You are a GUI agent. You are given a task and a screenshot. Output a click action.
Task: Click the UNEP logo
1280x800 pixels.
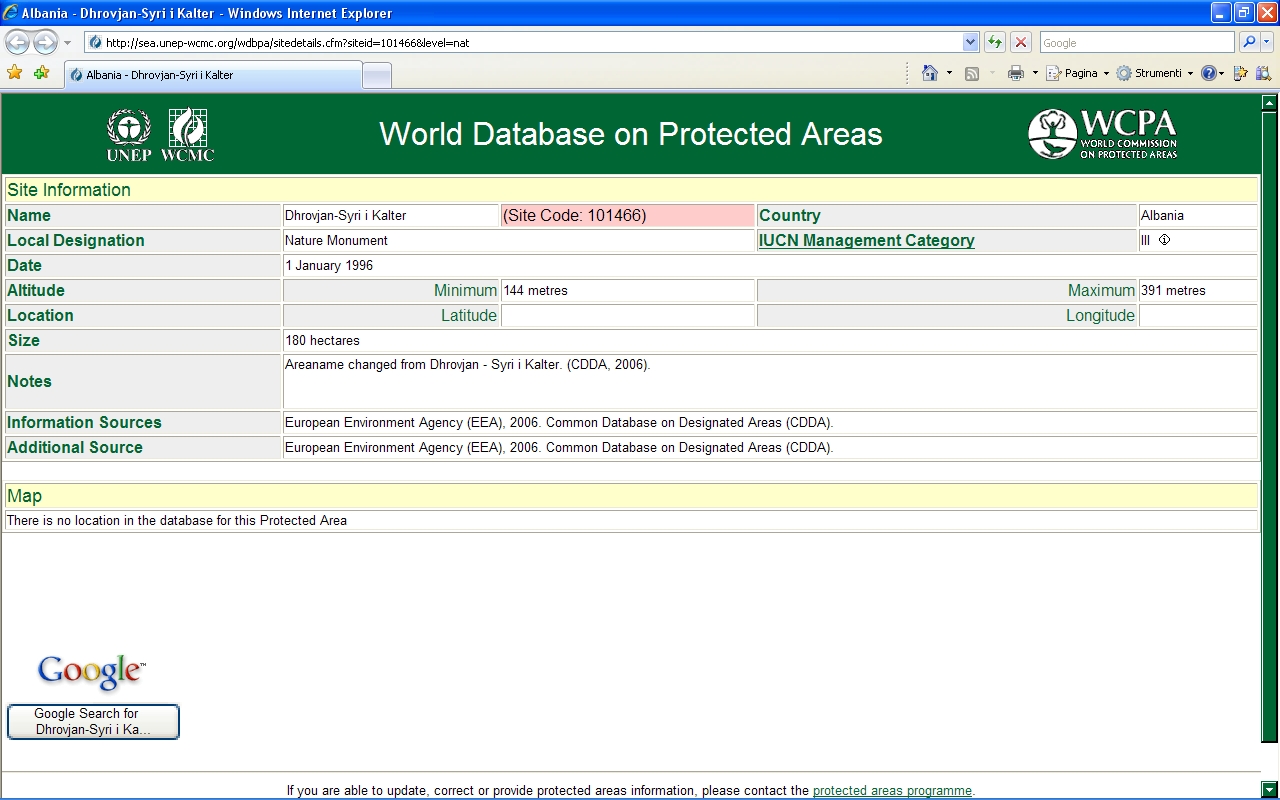(129, 135)
